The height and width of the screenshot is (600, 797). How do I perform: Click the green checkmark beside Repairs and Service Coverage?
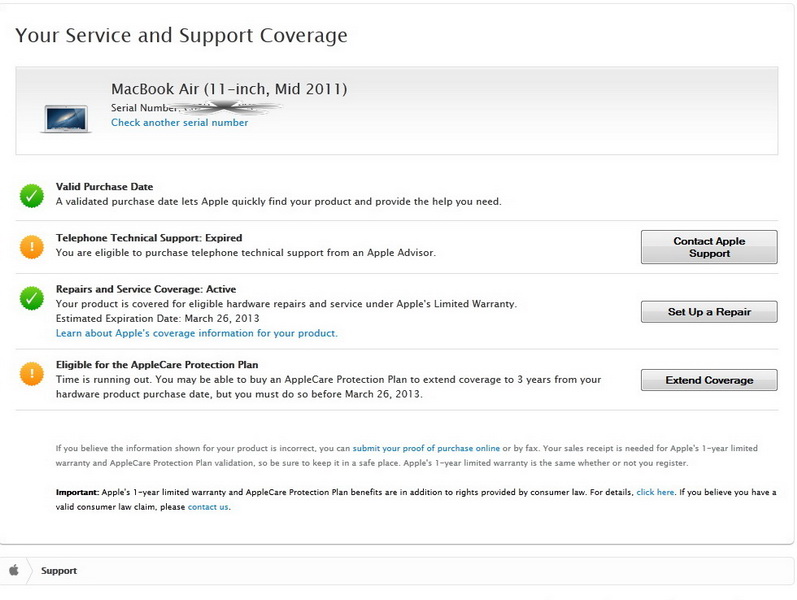[x=32, y=298]
